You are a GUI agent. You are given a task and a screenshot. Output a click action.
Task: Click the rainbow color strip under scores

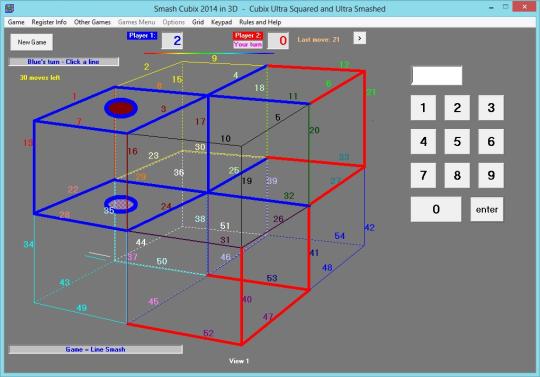coord(209,53)
